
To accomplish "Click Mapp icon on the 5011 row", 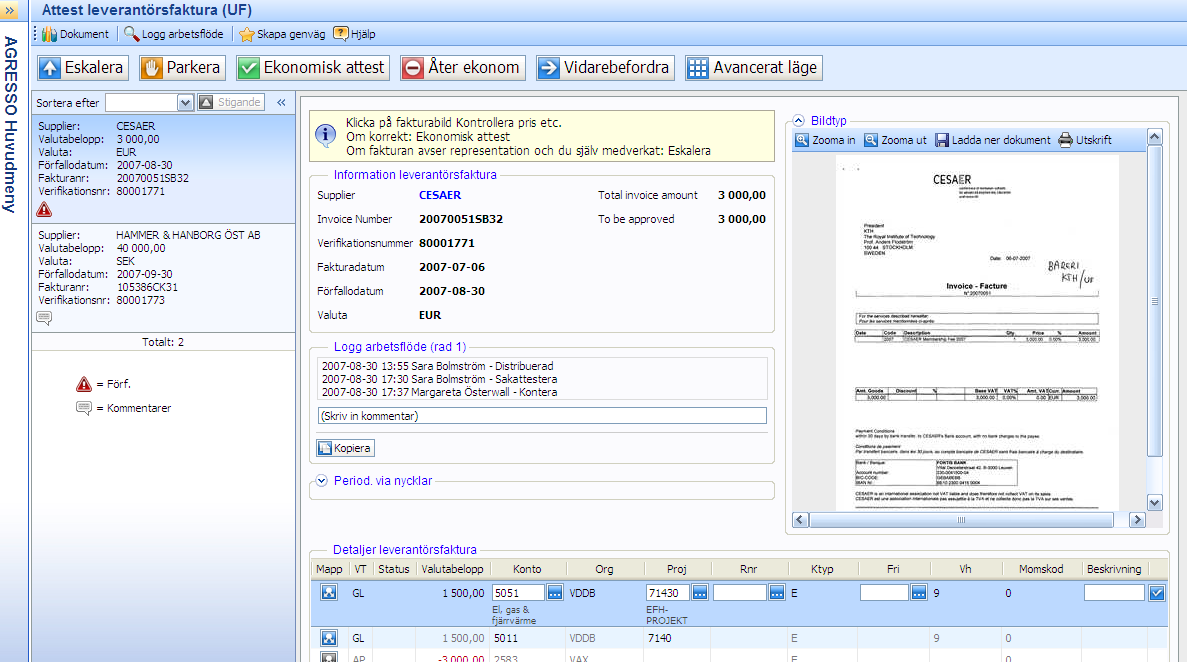I will pyautogui.click(x=329, y=639).
